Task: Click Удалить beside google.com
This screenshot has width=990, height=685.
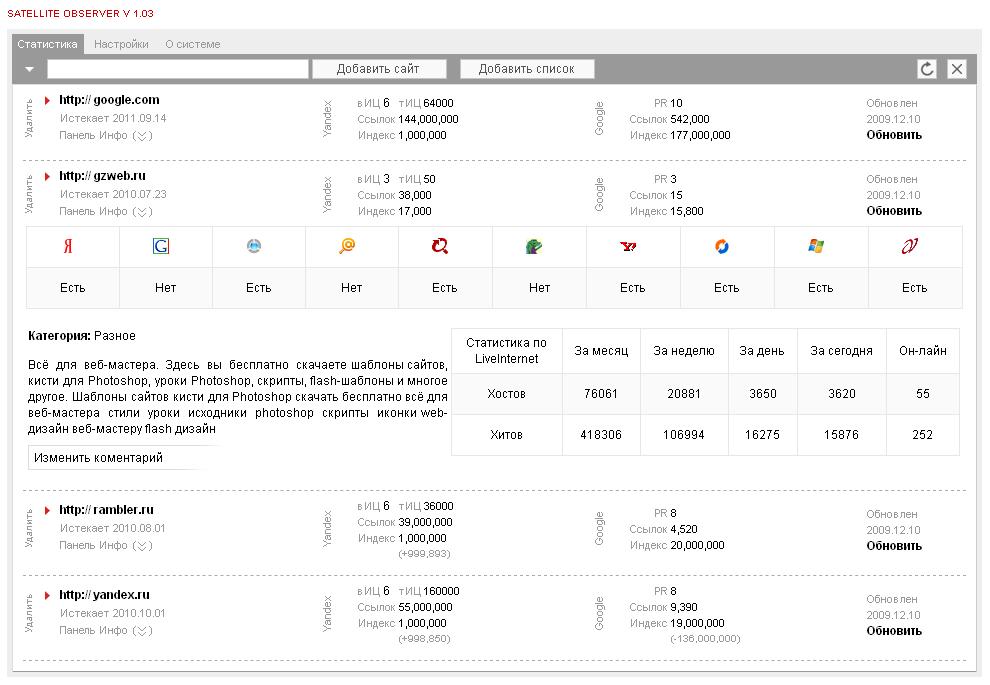Action: (29, 119)
